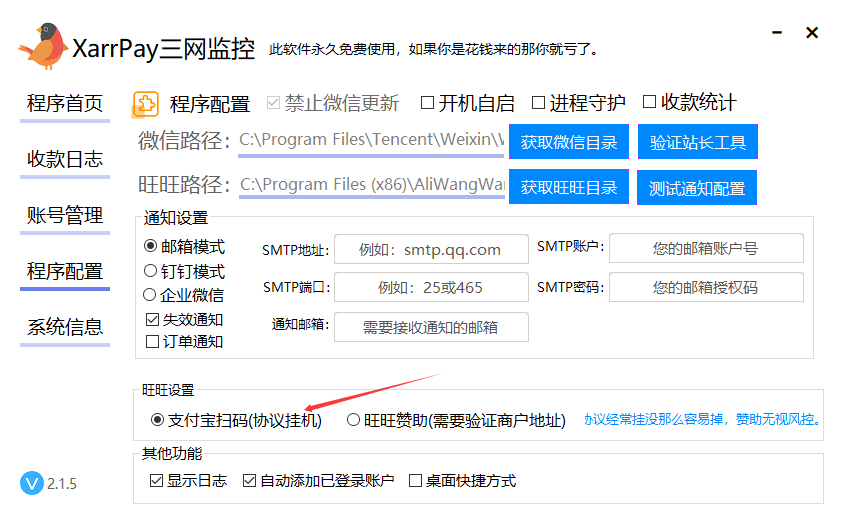Screen dimensions: 850x510
Task: Click 获取旺旺目录 button
Action: [x=569, y=187]
